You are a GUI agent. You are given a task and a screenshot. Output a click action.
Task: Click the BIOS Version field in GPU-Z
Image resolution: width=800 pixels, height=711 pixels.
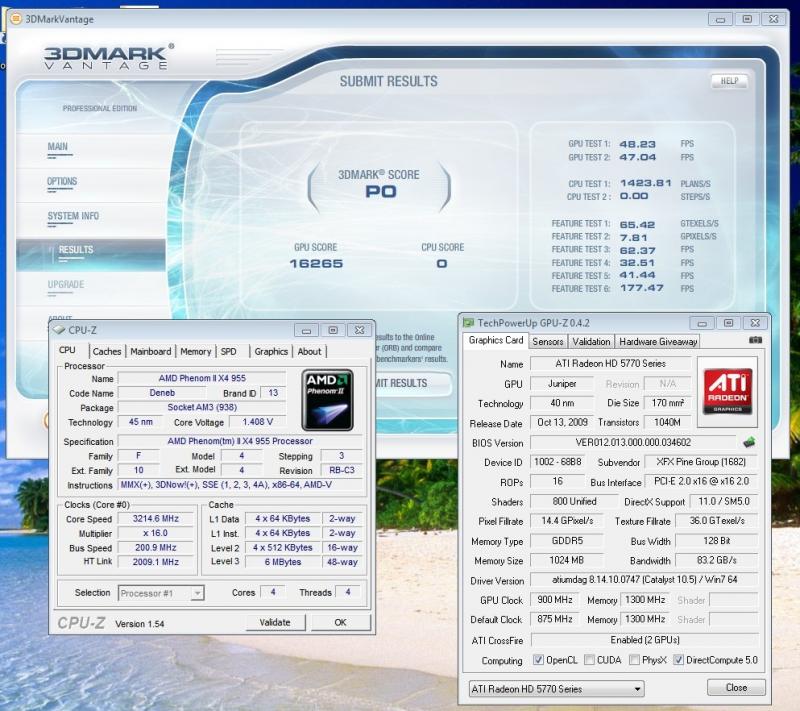point(633,442)
